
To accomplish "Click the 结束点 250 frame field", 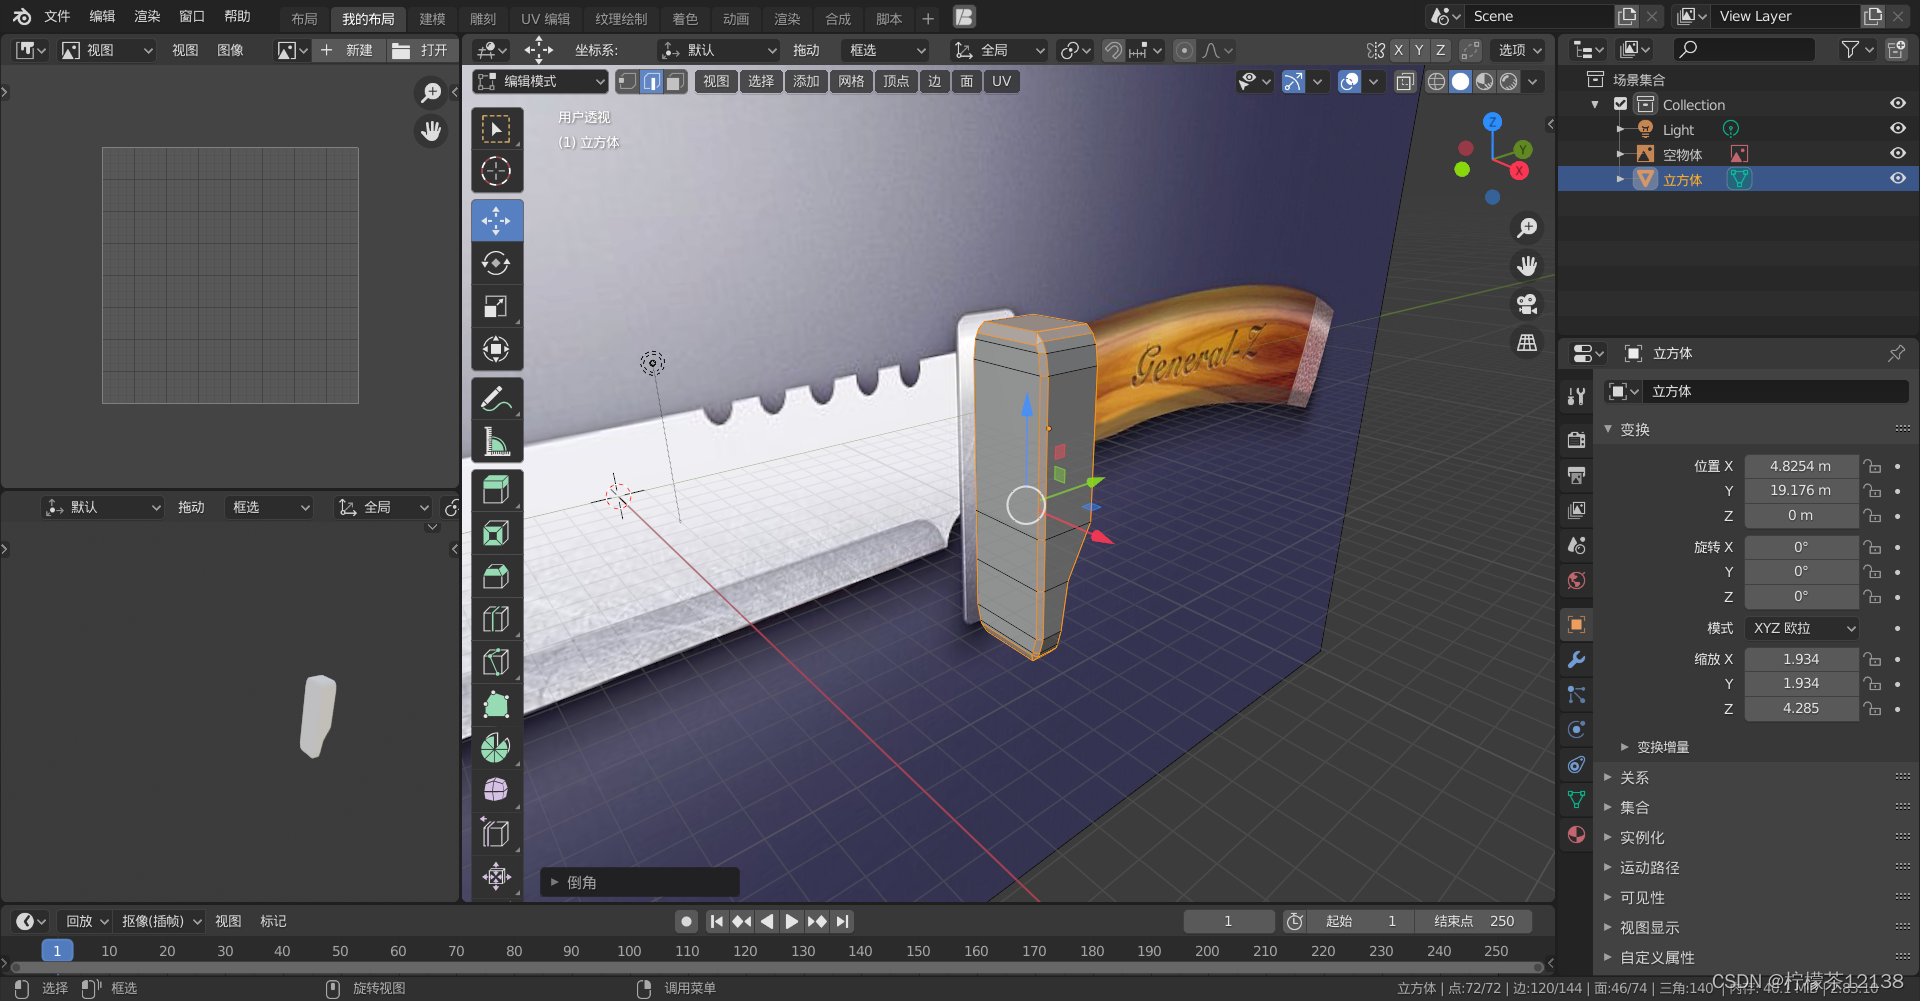I will tap(1474, 921).
